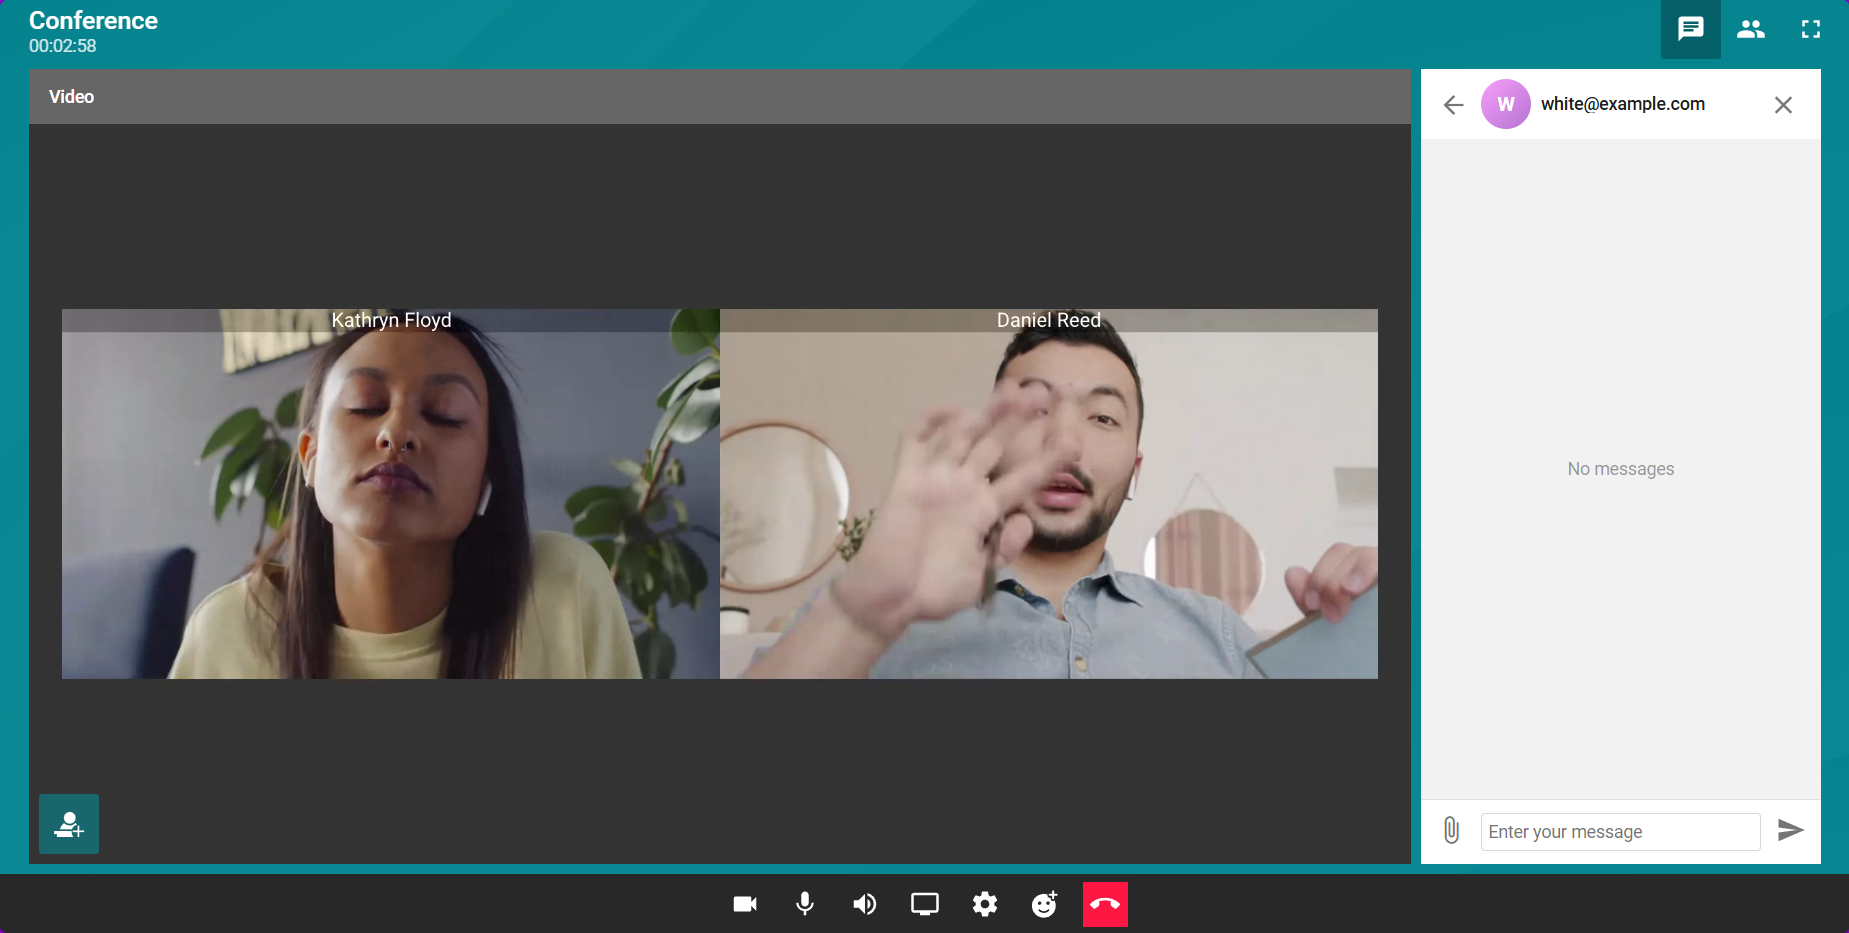
Task: Click the add participant button
Action: pos(69,824)
